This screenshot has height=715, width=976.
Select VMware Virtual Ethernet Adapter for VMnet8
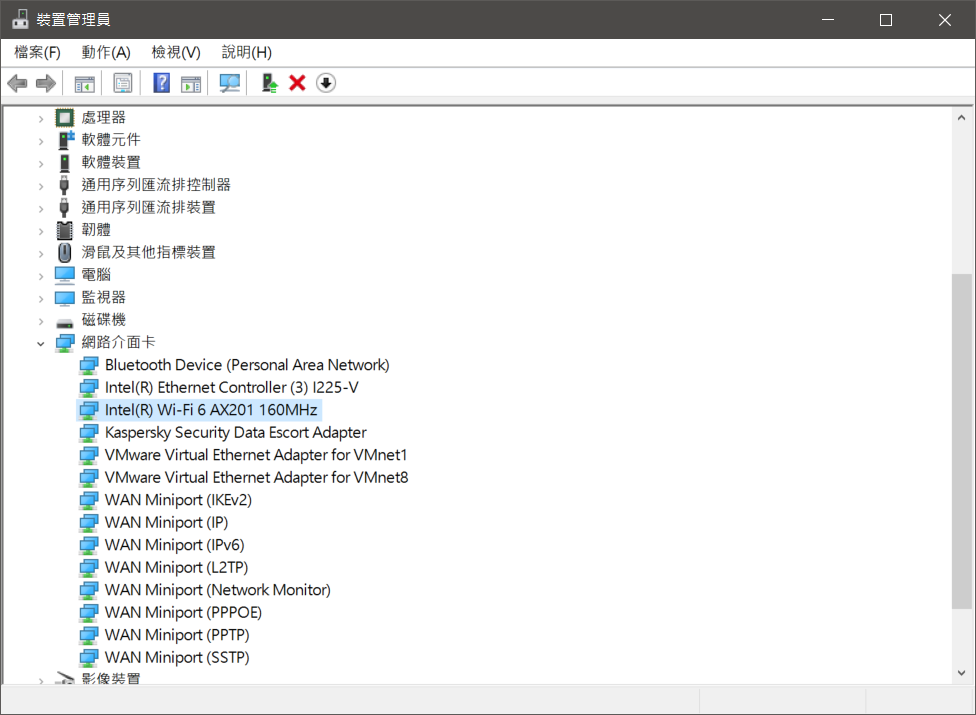[x=256, y=477]
